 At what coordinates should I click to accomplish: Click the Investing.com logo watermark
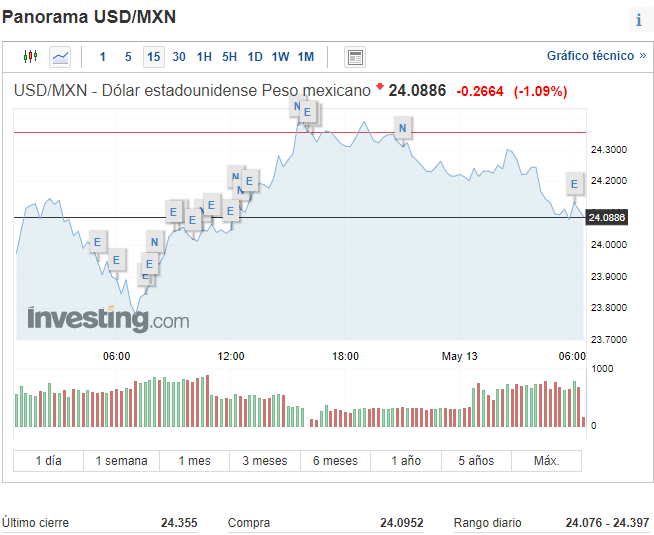pyautogui.click(x=107, y=319)
